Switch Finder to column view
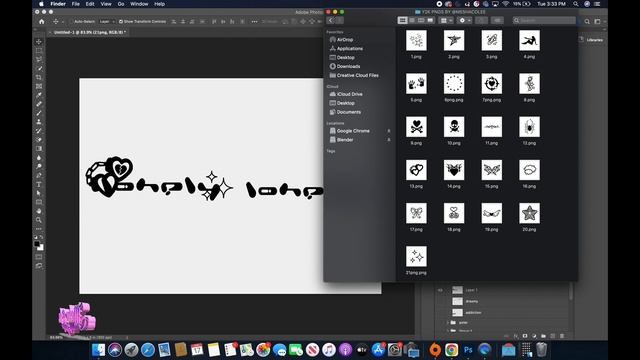Viewport: 640px width, 360px height. click(x=421, y=20)
